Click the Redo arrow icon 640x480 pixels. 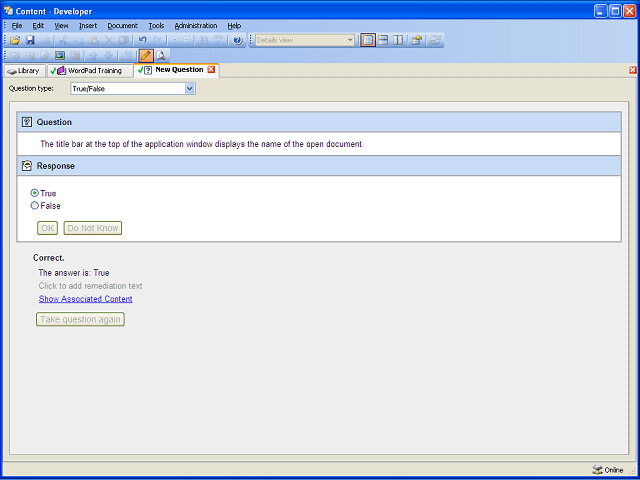(157, 40)
